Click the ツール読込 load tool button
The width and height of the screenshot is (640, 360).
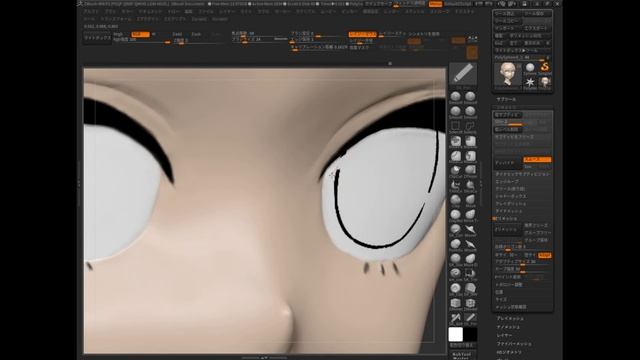tap(508, 13)
